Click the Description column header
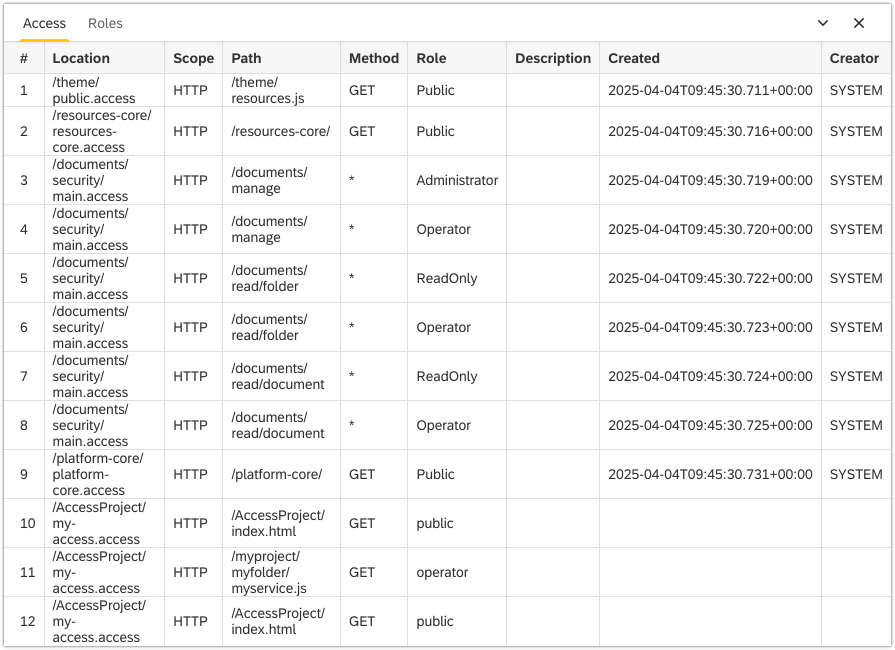 pyautogui.click(x=553, y=58)
